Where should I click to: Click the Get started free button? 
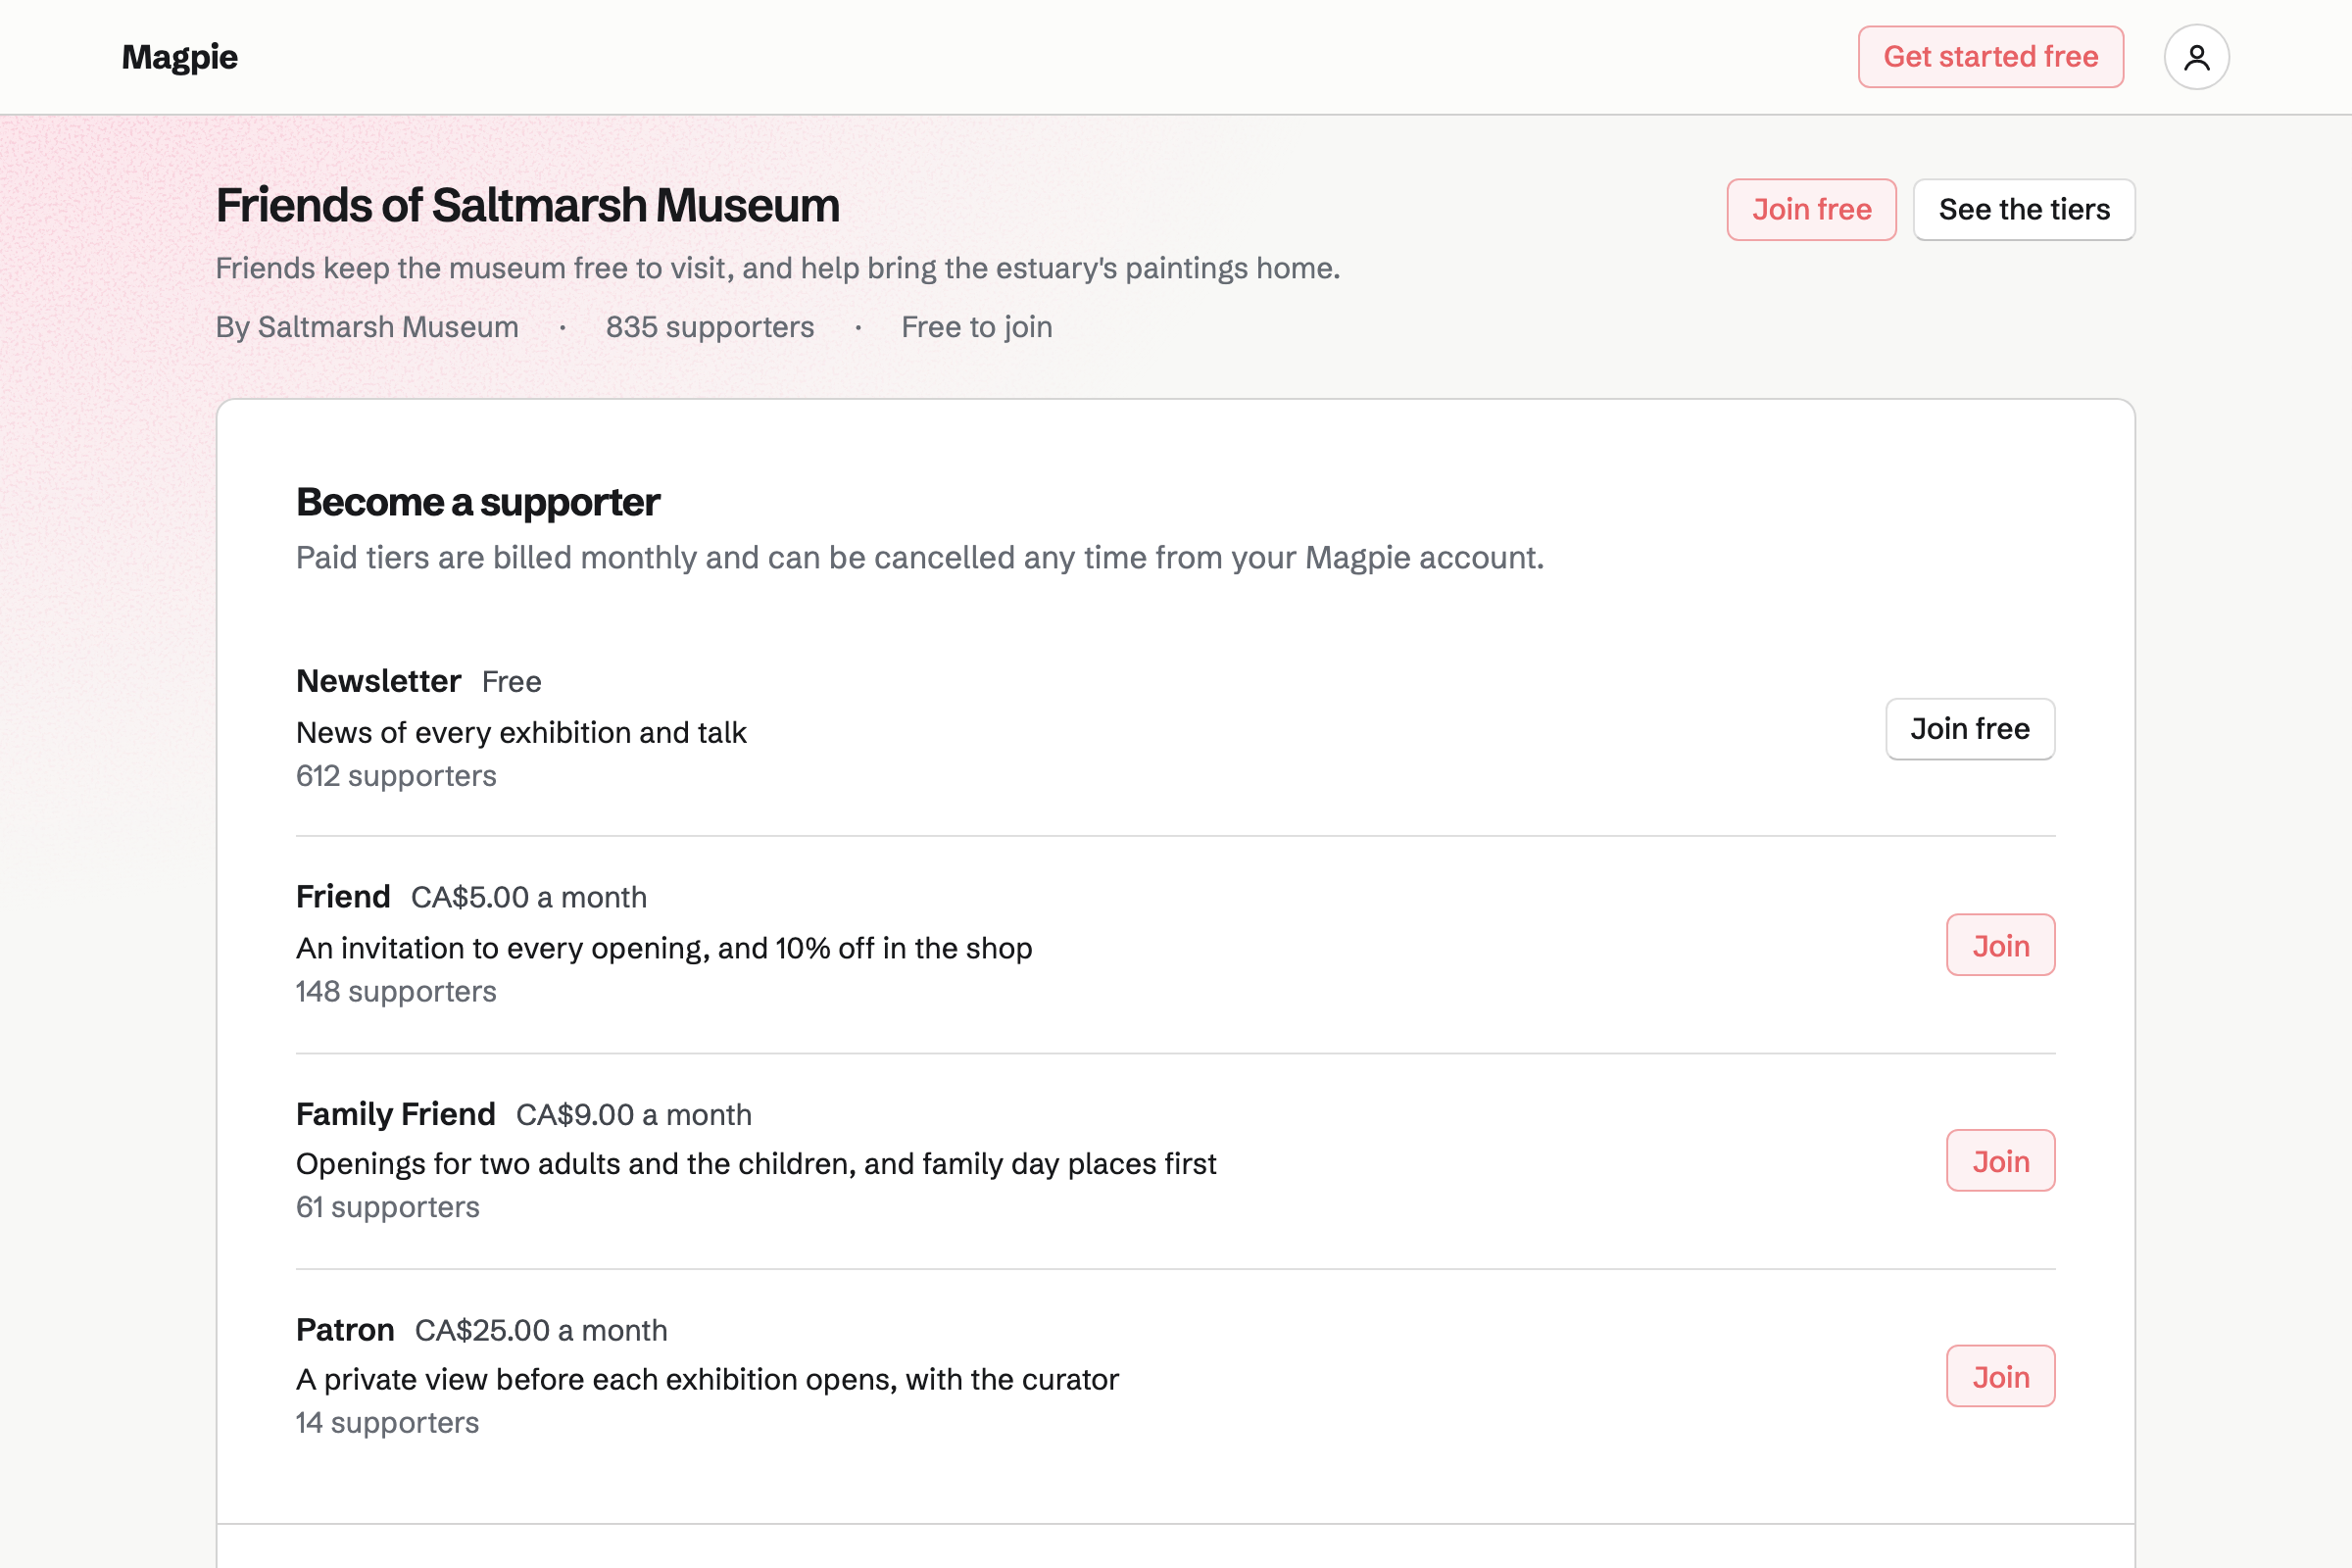click(x=1990, y=57)
